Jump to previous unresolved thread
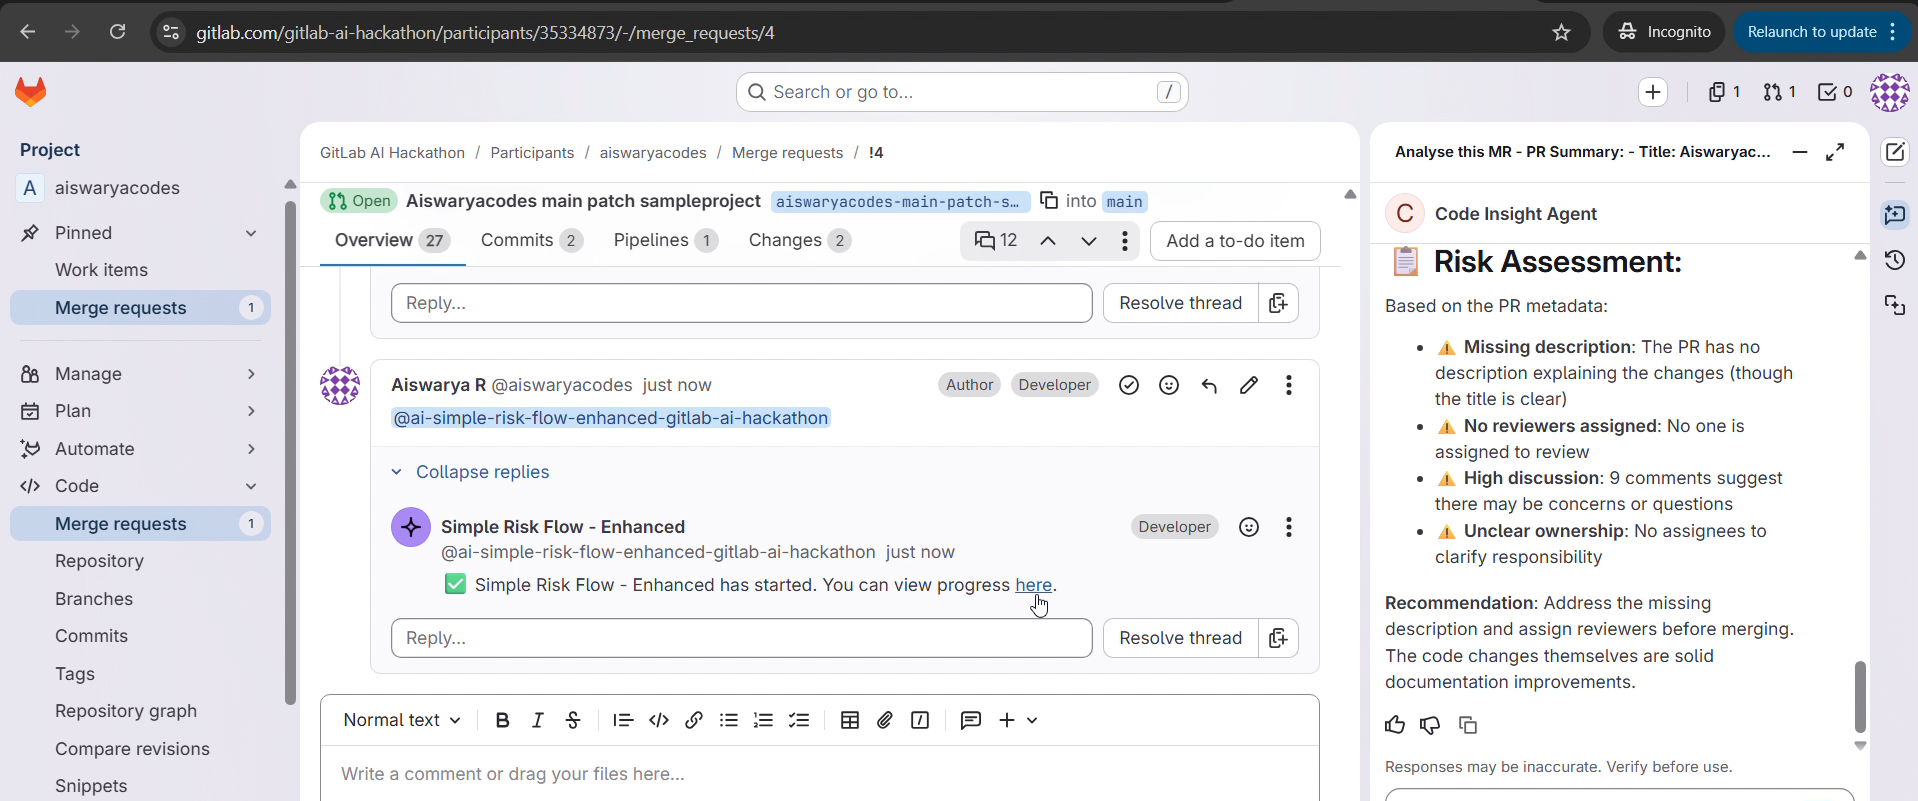This screenshot has height=801, width=1918. 1047,241
